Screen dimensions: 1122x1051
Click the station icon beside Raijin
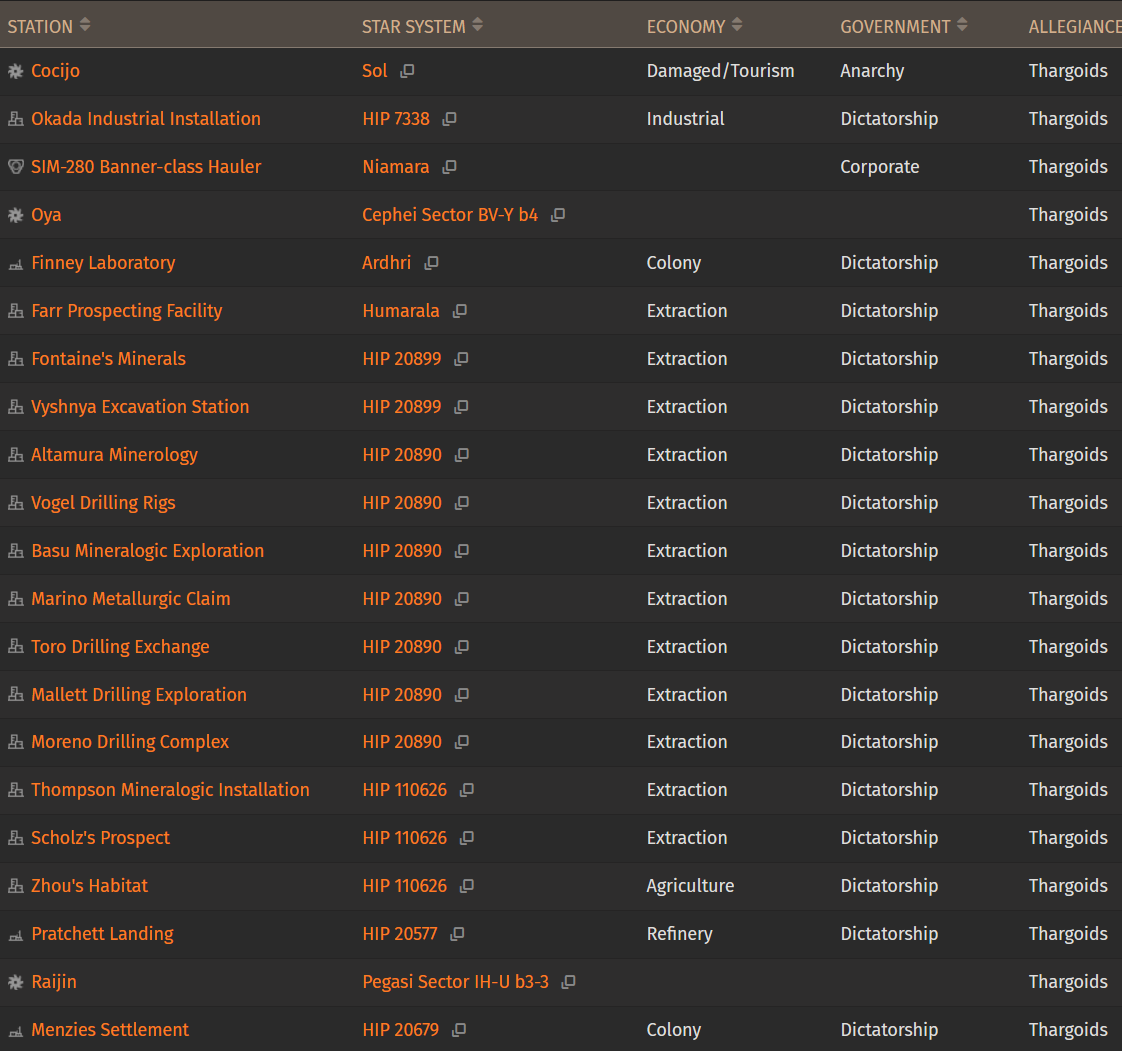click(15, 982)
